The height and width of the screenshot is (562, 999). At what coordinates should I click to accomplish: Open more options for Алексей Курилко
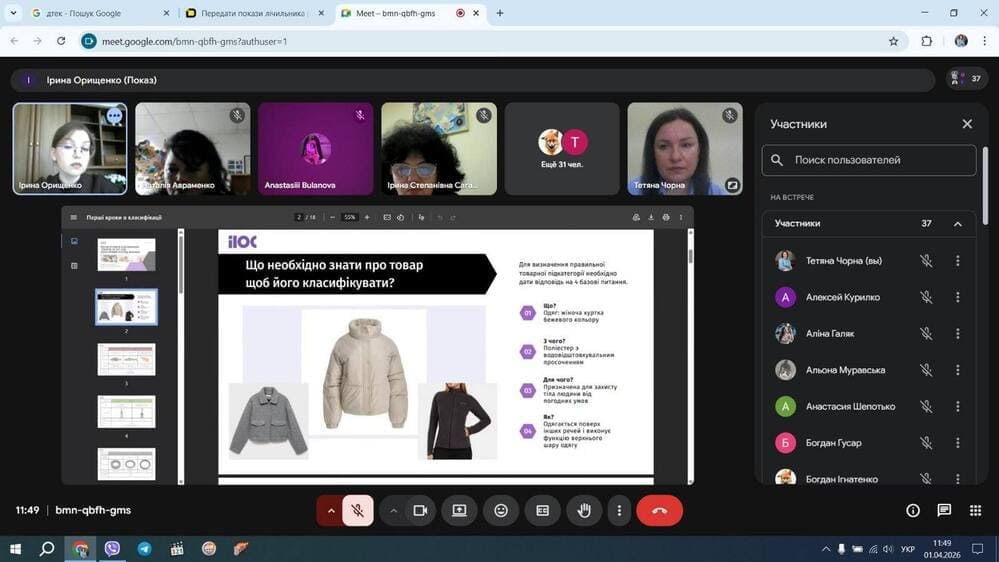point(957,297)
